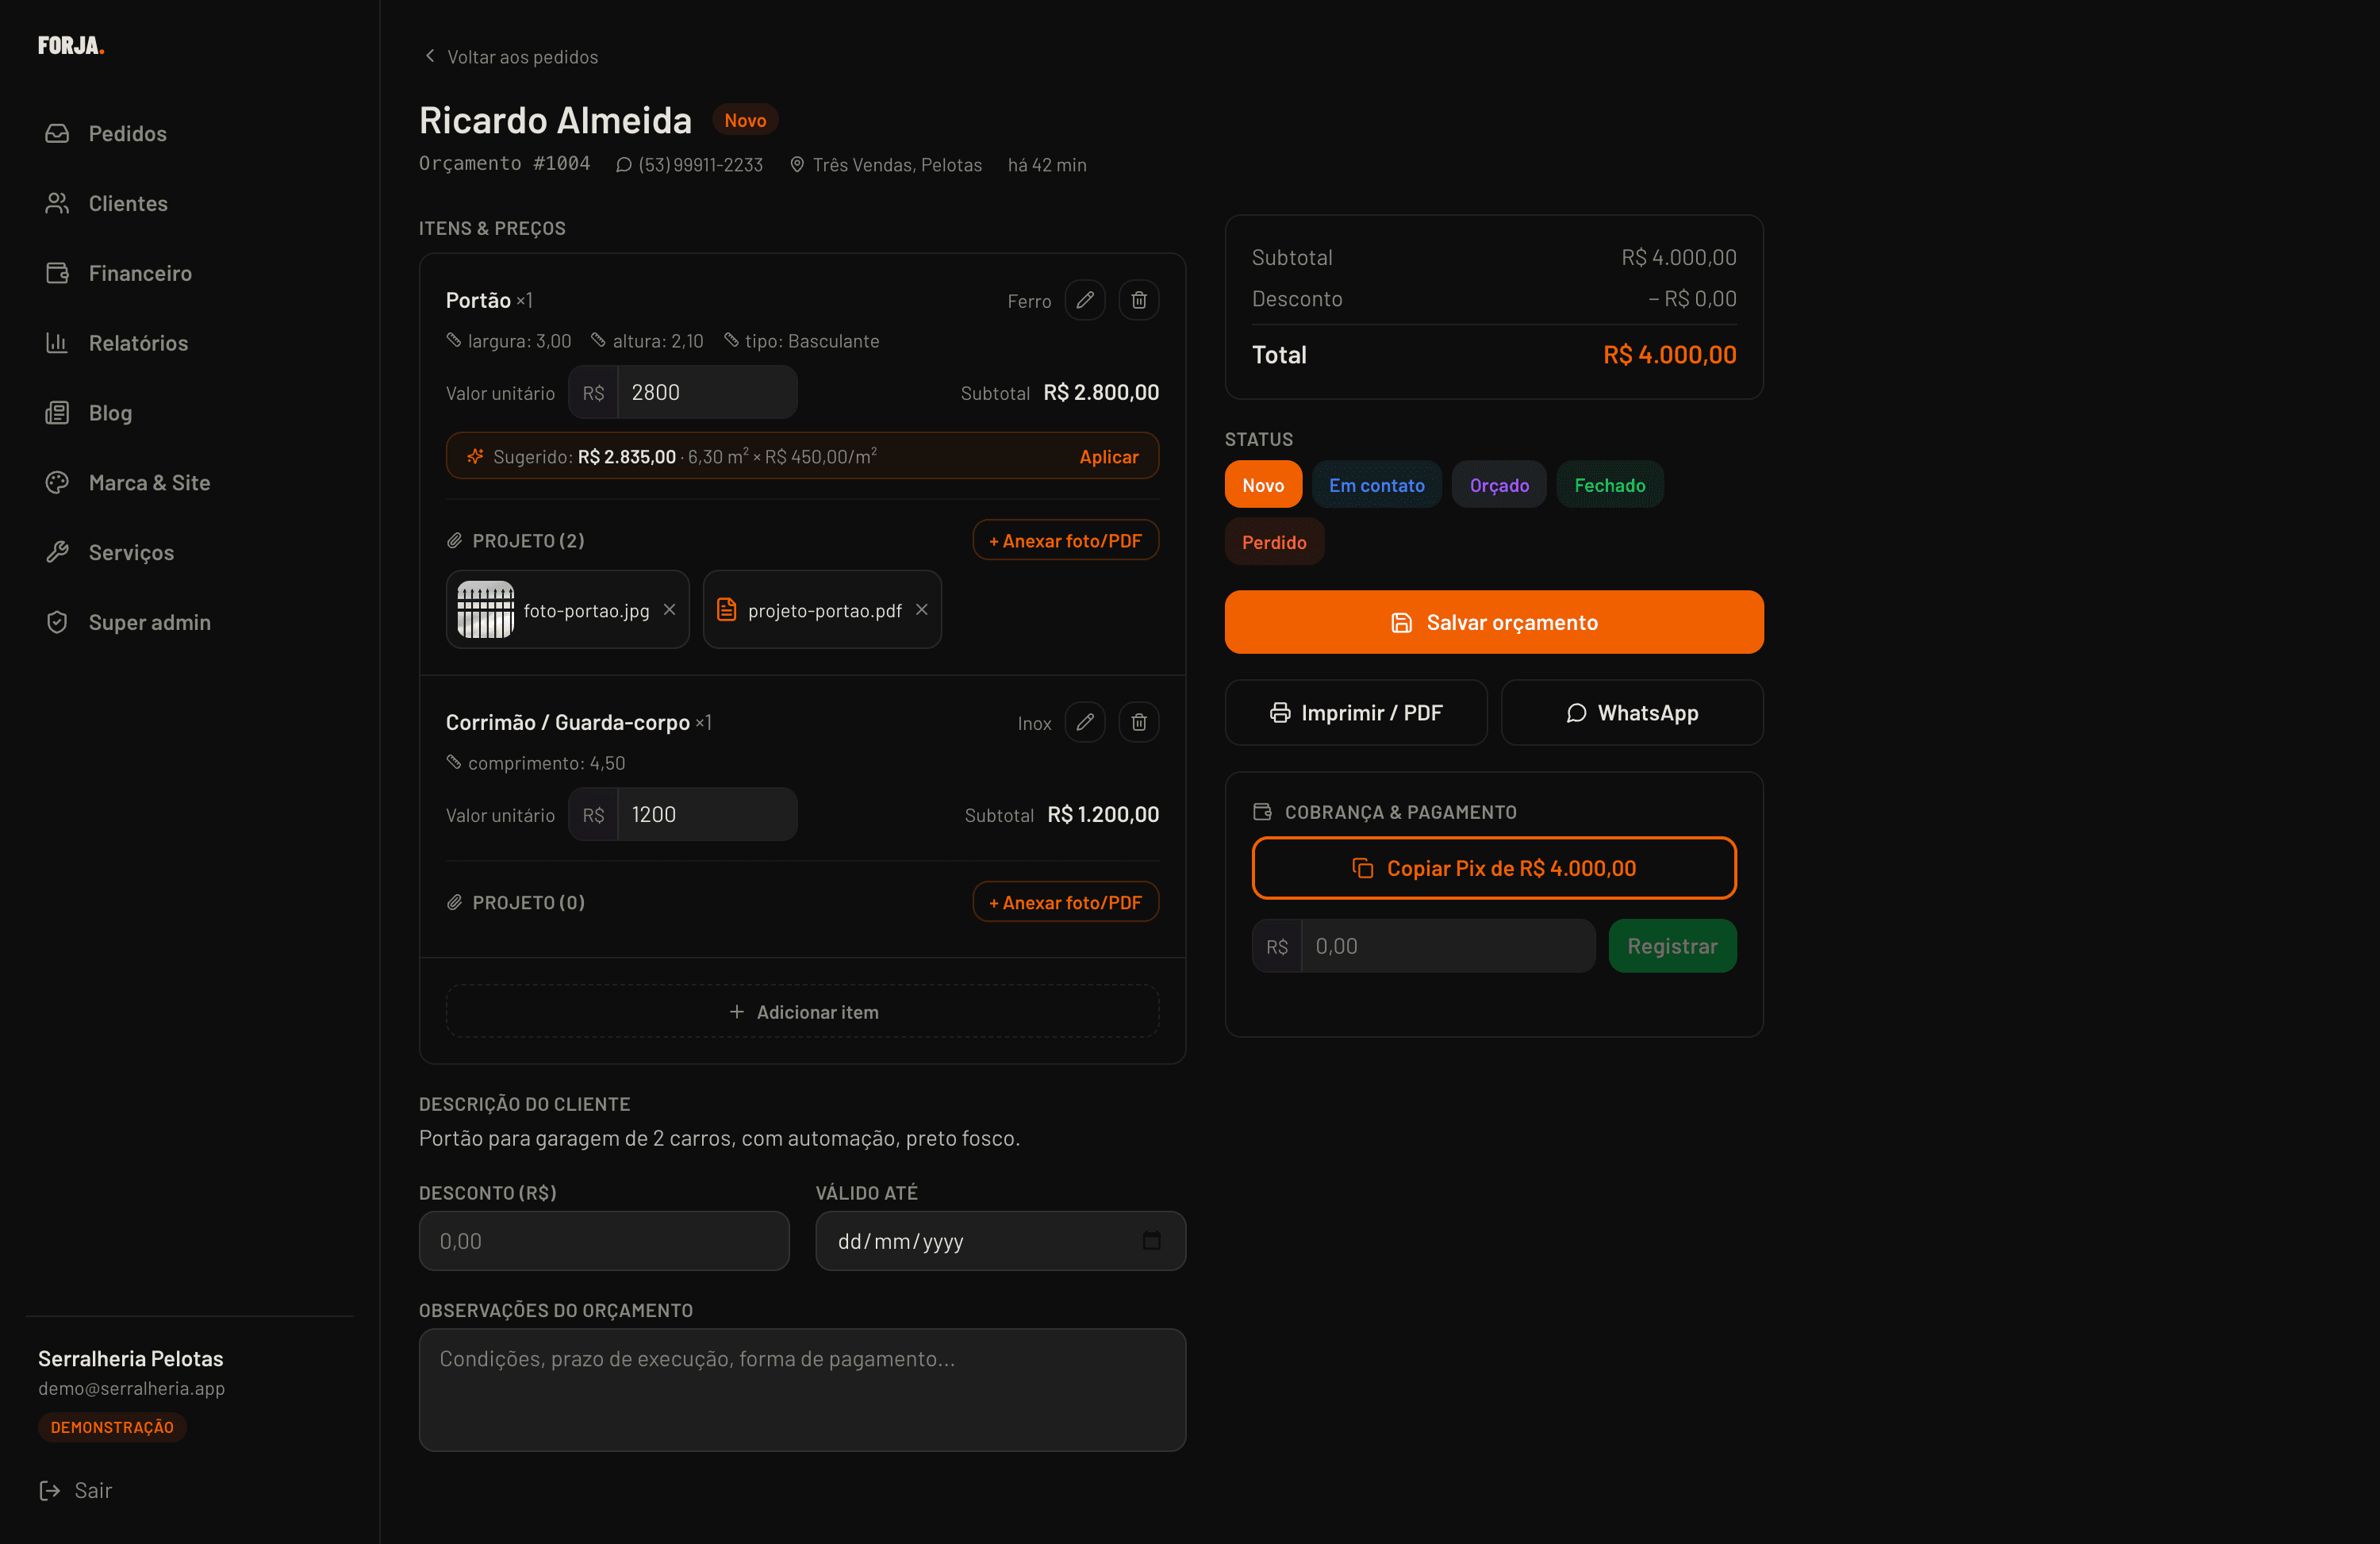Remove projeto-portao.pdf attachment
The height and width of the screenshot is (1544, 2380).
[x=922, y=610]
